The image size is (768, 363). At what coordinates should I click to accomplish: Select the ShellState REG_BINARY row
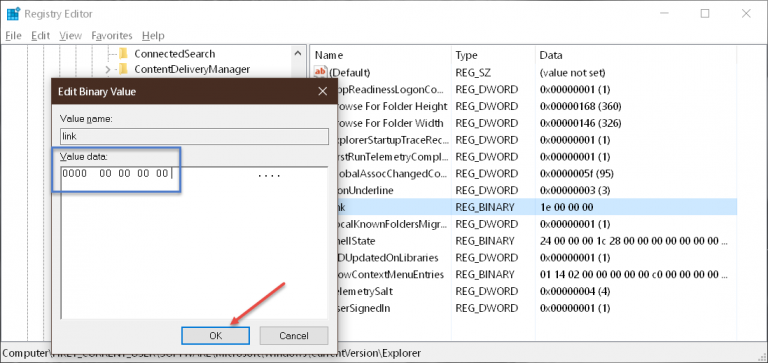click(x=524, y=241)
